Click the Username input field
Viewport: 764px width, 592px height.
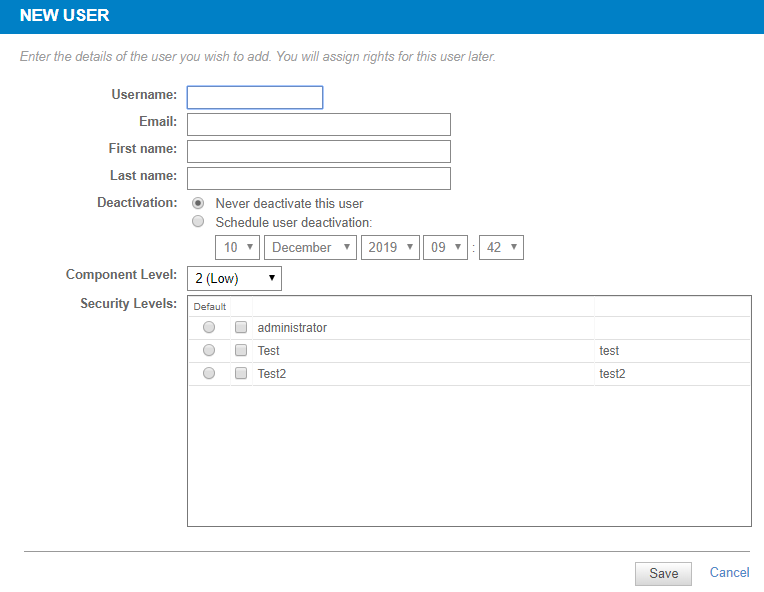click(x=255, y=97)
